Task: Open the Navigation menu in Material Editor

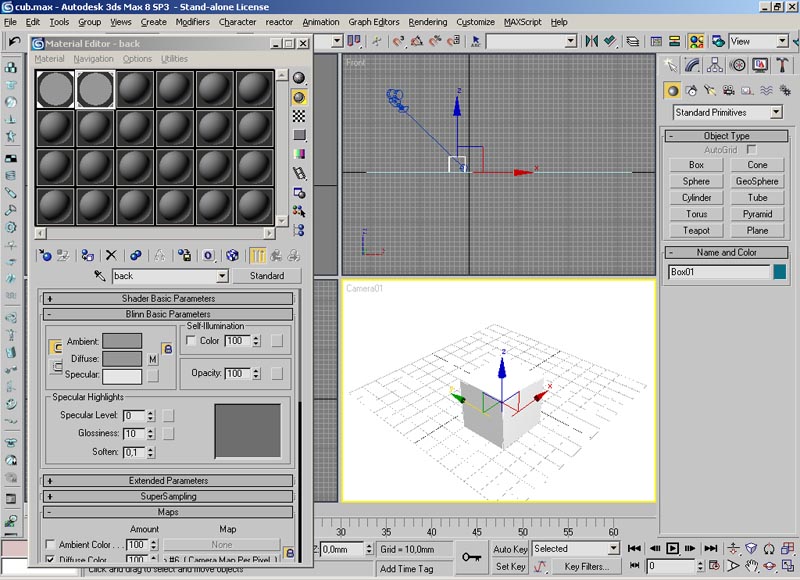Action: click(94, 59)
